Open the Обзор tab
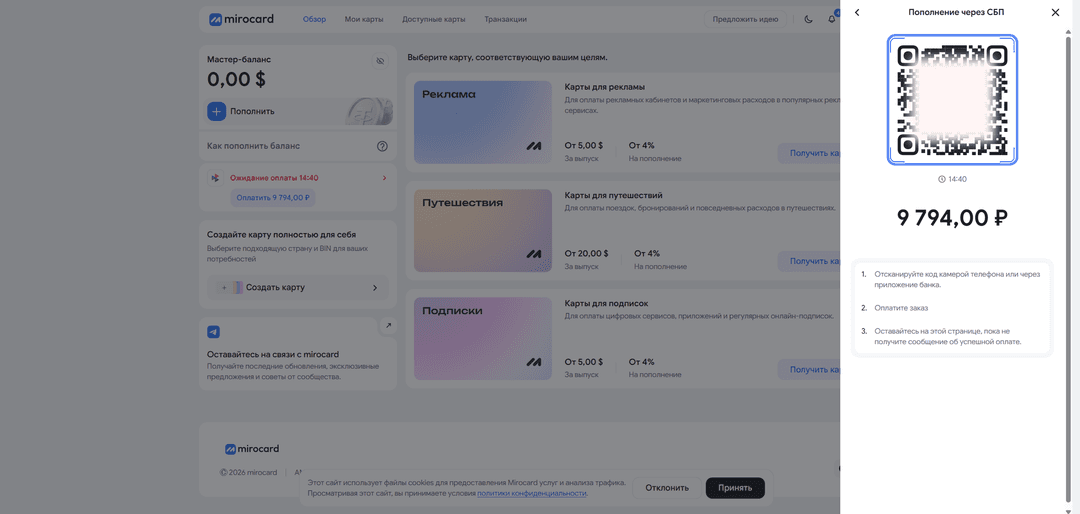The height and width of the screenshot is (514, 1080). 314,19
